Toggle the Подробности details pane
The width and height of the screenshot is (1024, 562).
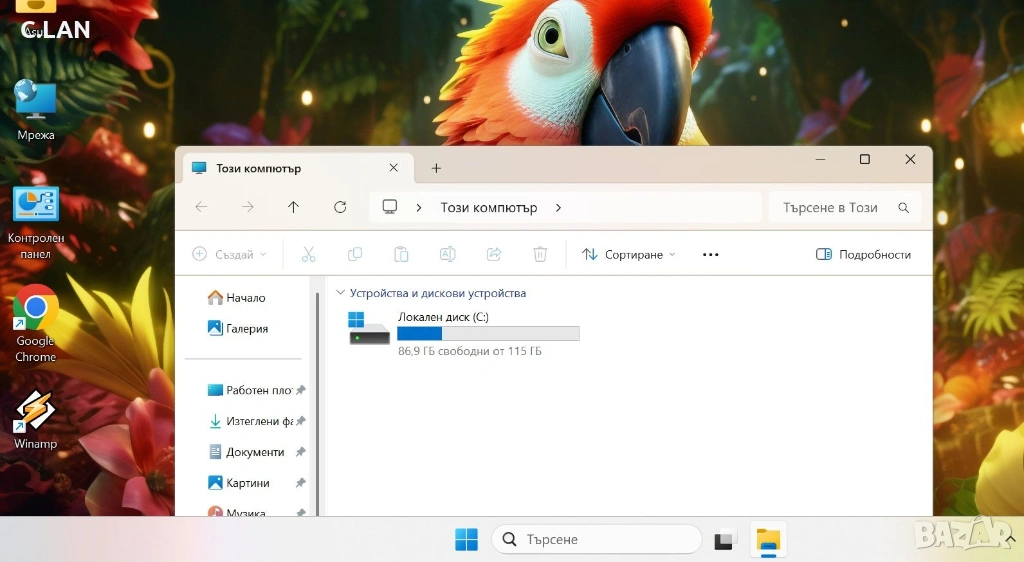(x=863, y=254)
